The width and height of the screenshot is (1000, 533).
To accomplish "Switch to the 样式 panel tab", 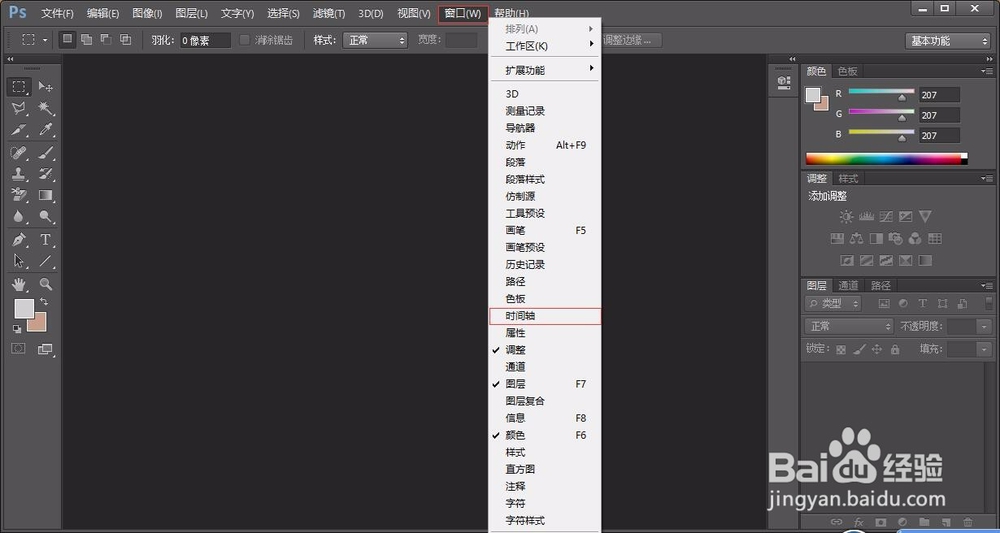I will coord(848,179).
